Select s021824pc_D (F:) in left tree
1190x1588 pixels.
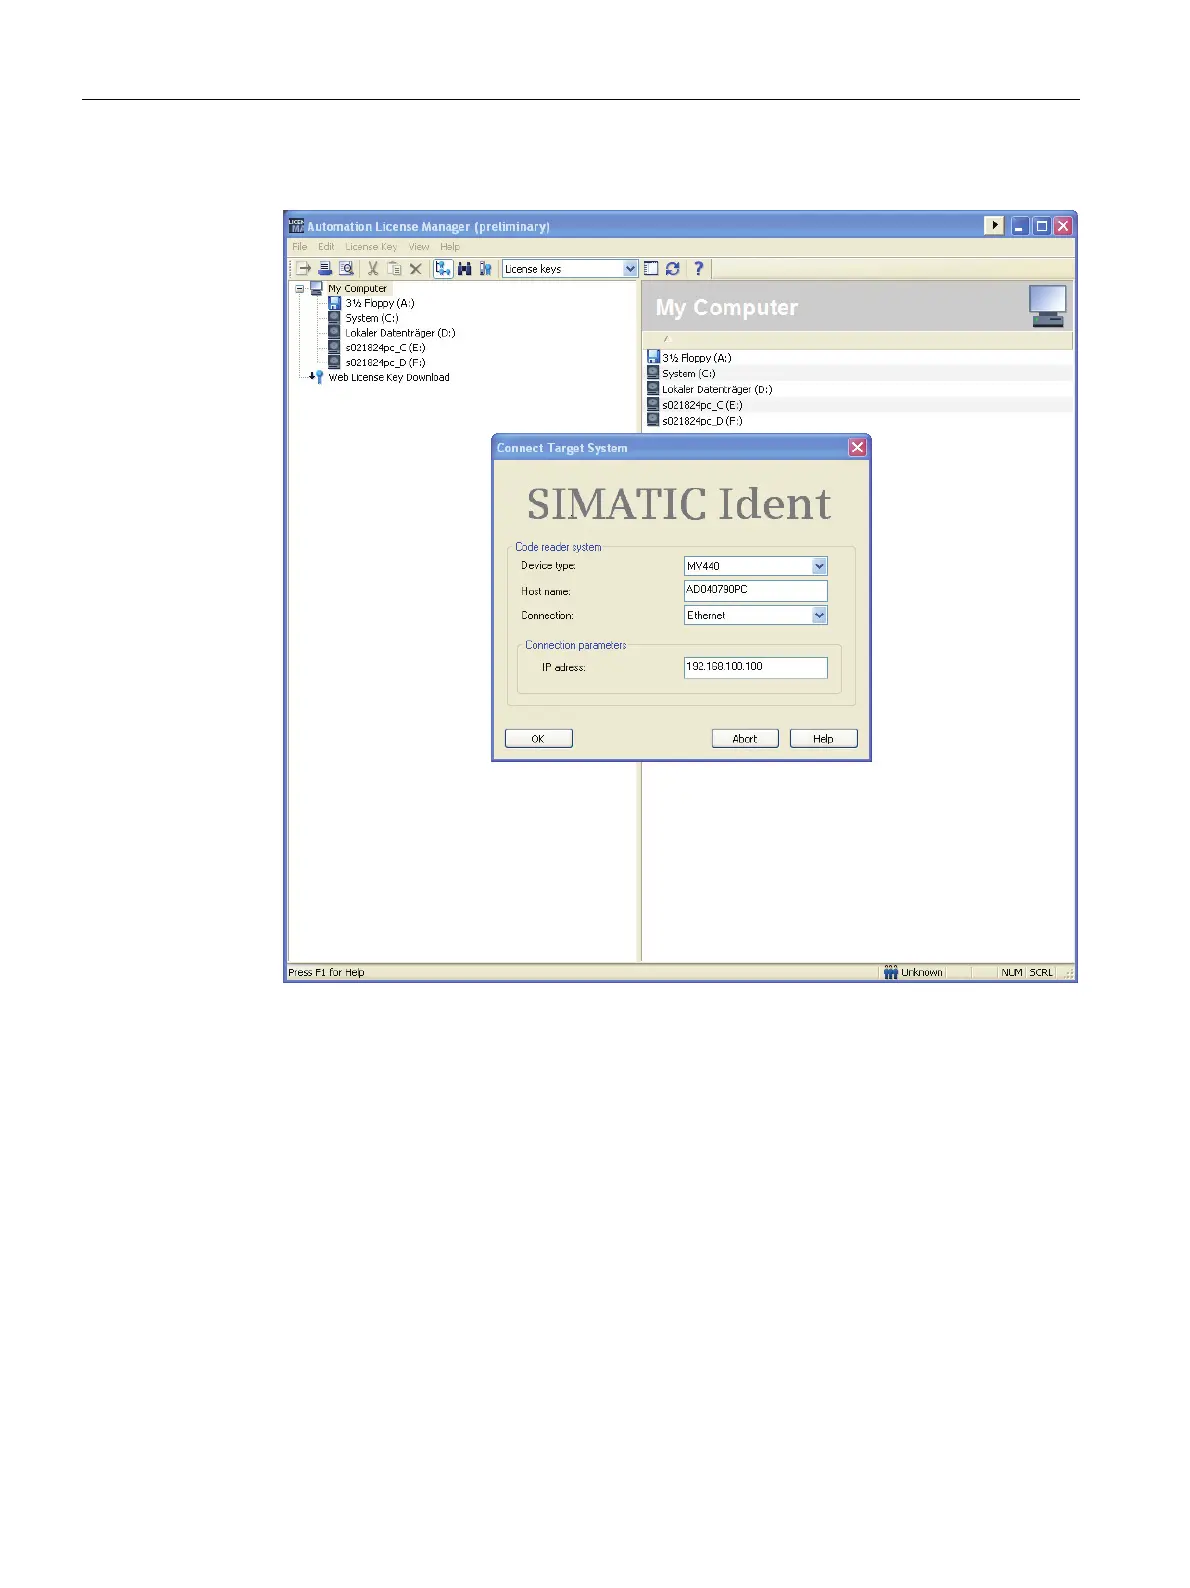pos(385,363)
